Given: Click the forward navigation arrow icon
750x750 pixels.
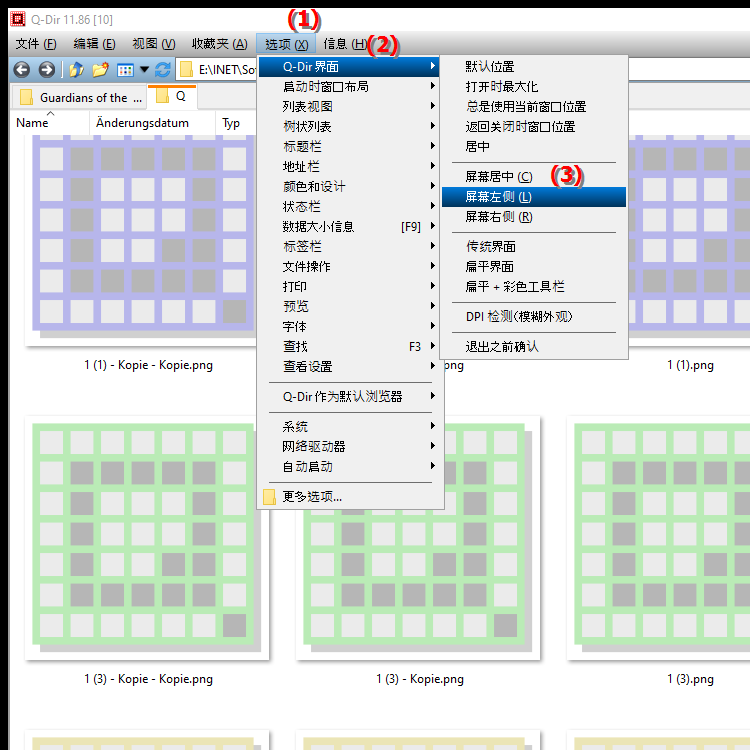Looking at the screenshot, I should [x=46, y=70].
